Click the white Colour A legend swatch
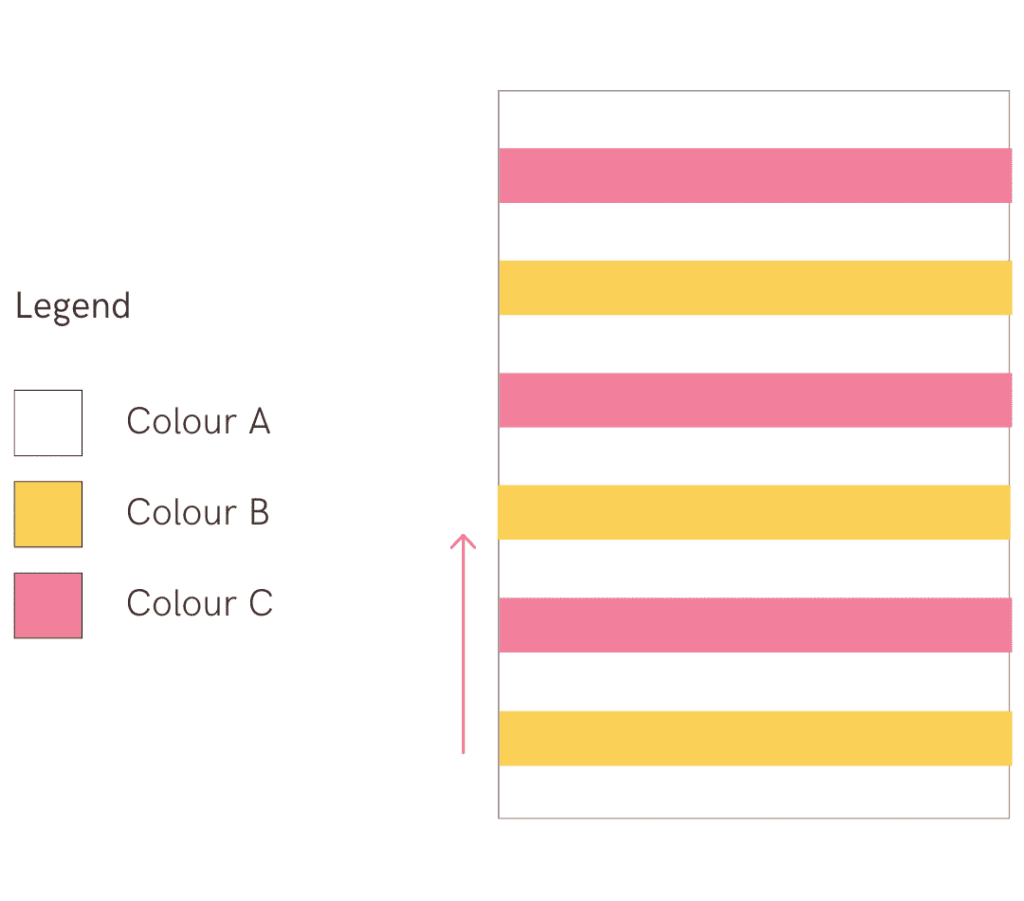Image resolution: width=1024 pixels, height=901 pixels. (x=48, y=422)
